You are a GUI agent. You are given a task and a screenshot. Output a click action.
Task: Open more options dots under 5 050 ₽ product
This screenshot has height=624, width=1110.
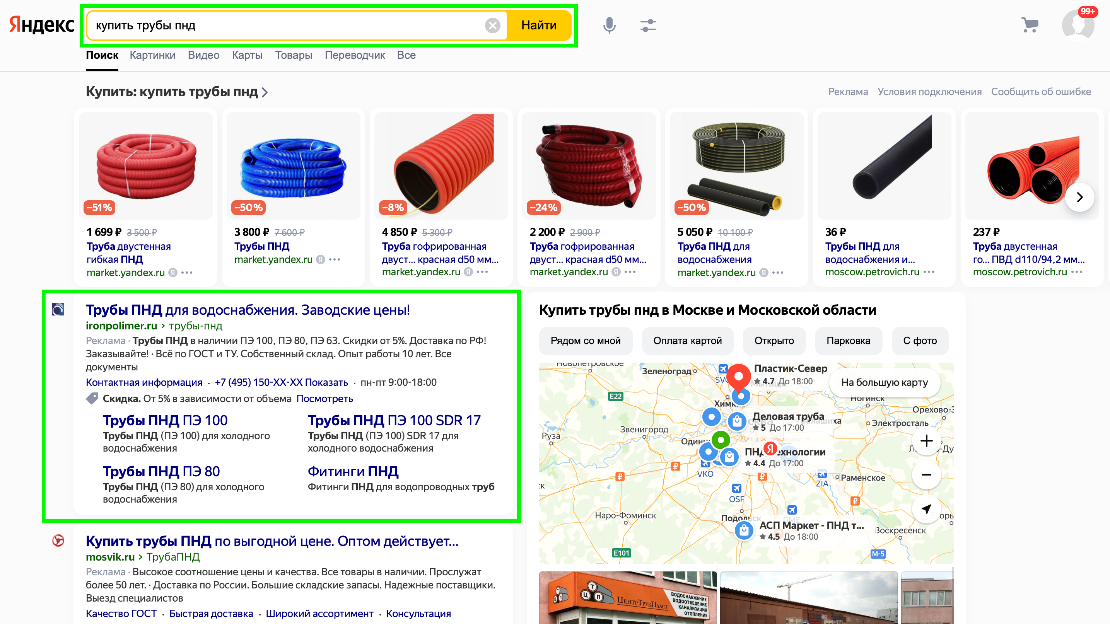click(x=778, y=273)
